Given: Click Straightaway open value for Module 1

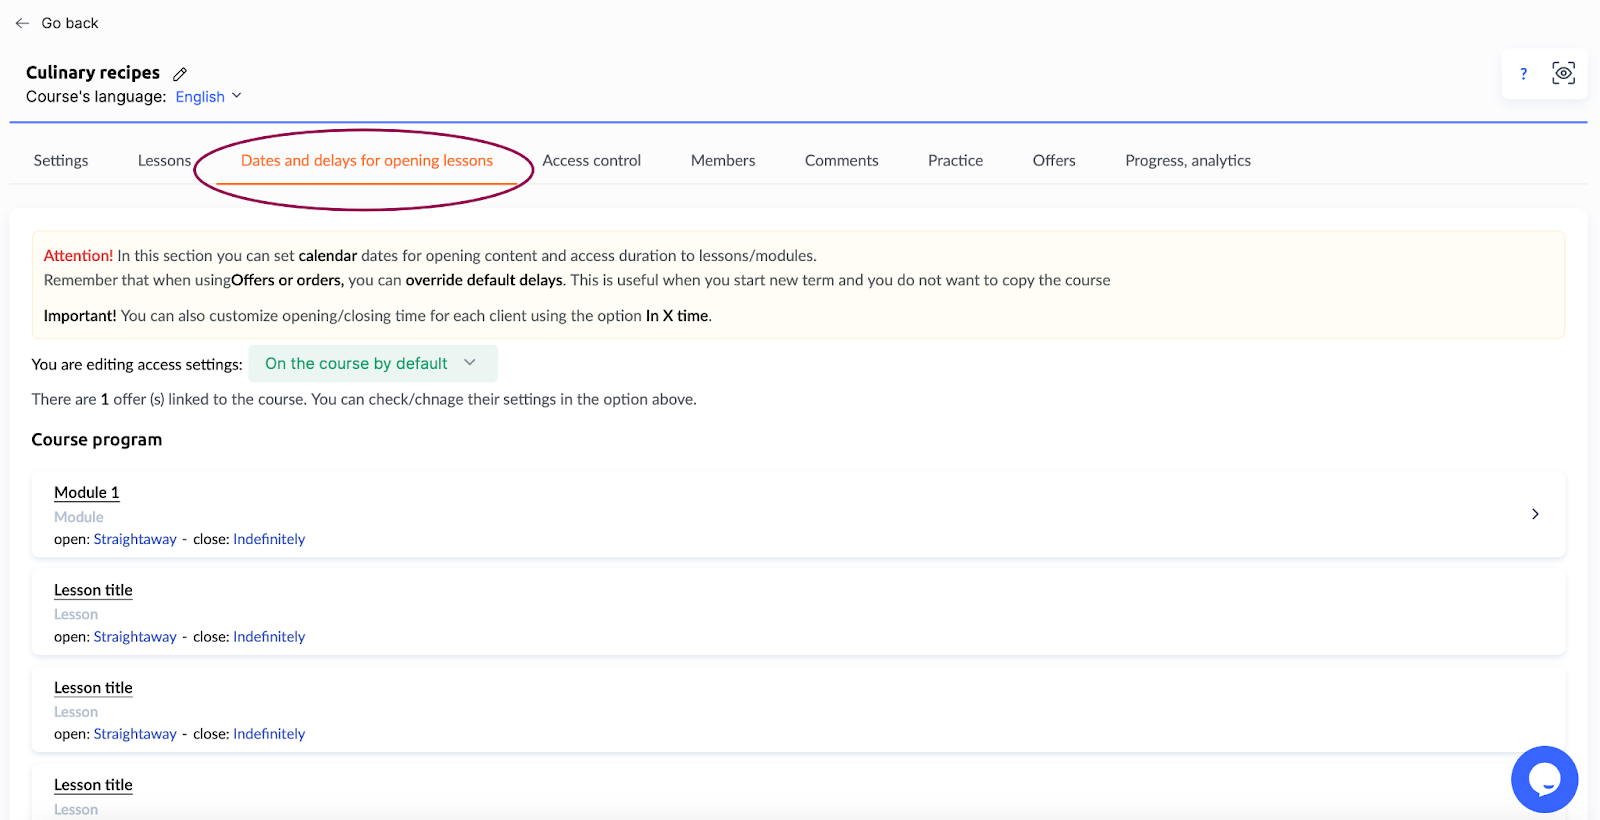Looking at the screenshot, I should [x=135, y=539].
